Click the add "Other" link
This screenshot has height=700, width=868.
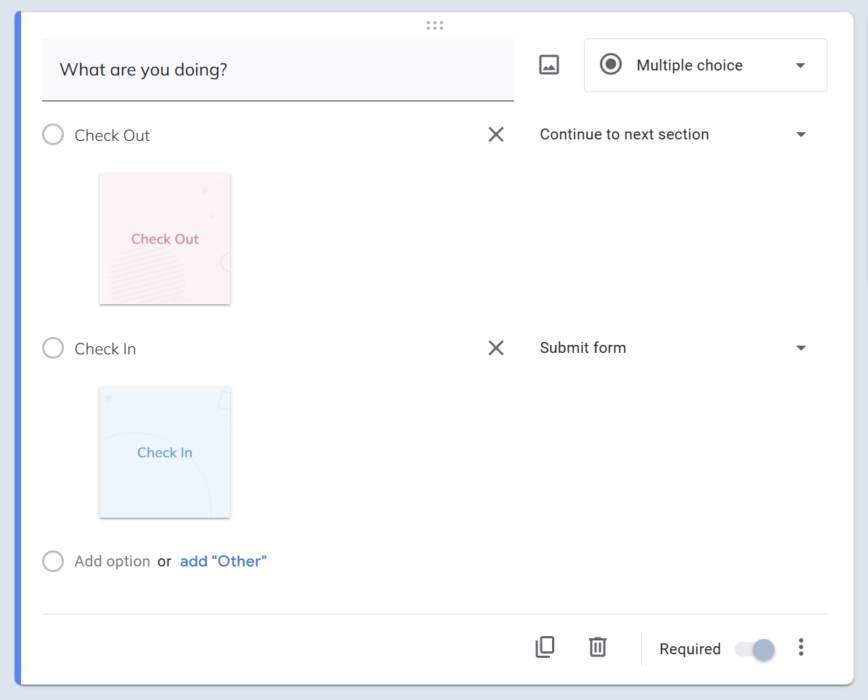pyautogui.click(x=223, y=561)
